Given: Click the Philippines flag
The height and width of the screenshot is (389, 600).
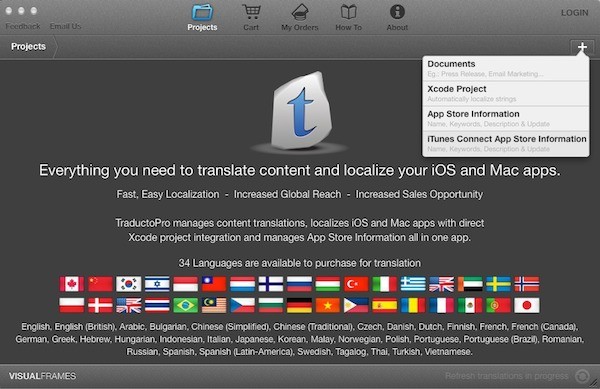Looking at the screenshot, I should click(356, 306).
